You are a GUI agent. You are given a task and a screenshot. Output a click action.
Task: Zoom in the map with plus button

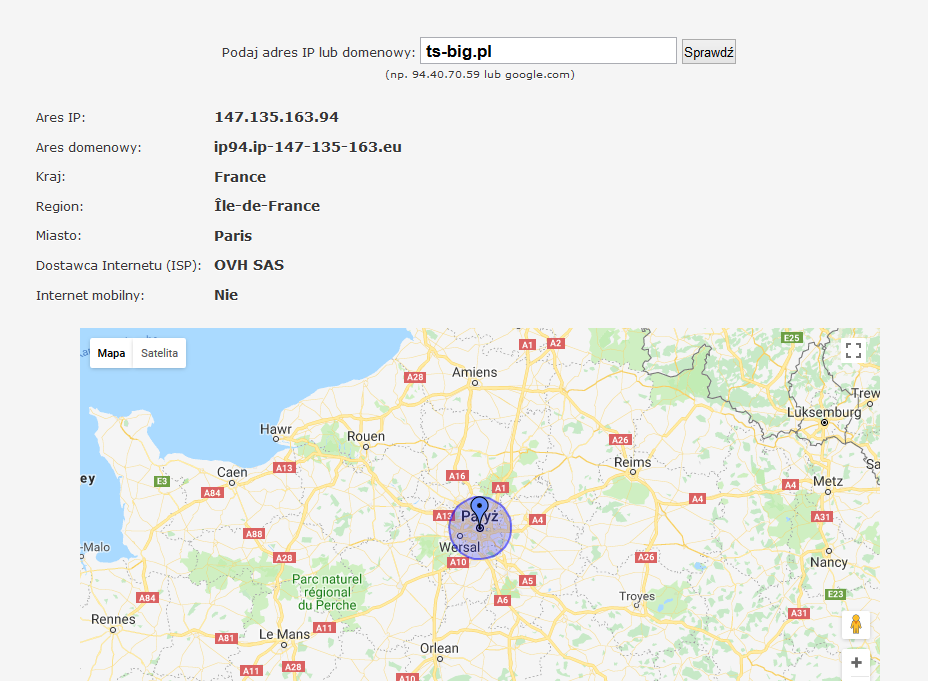pos(856,662)
